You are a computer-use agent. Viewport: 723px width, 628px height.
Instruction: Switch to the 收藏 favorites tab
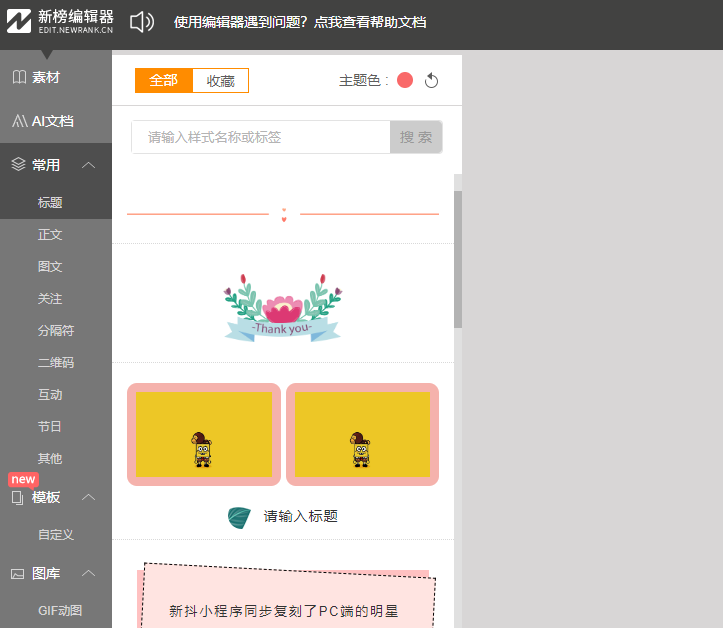pyautogui.click(x=220, y=81)
